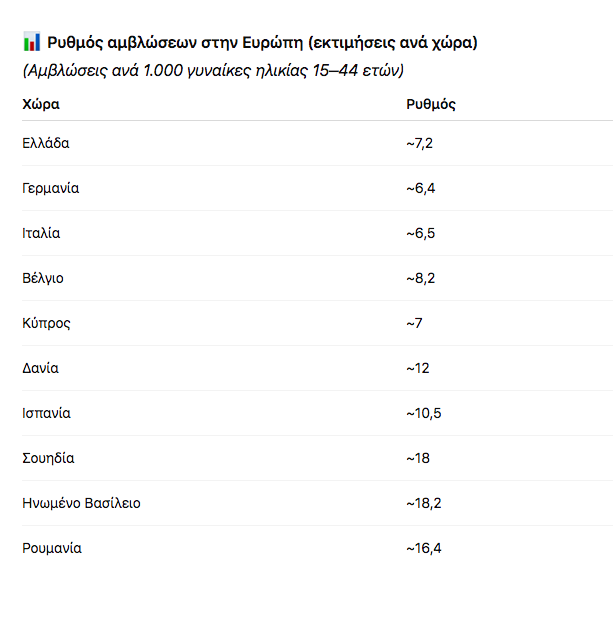Select the Βέλγιο row label

43,278
